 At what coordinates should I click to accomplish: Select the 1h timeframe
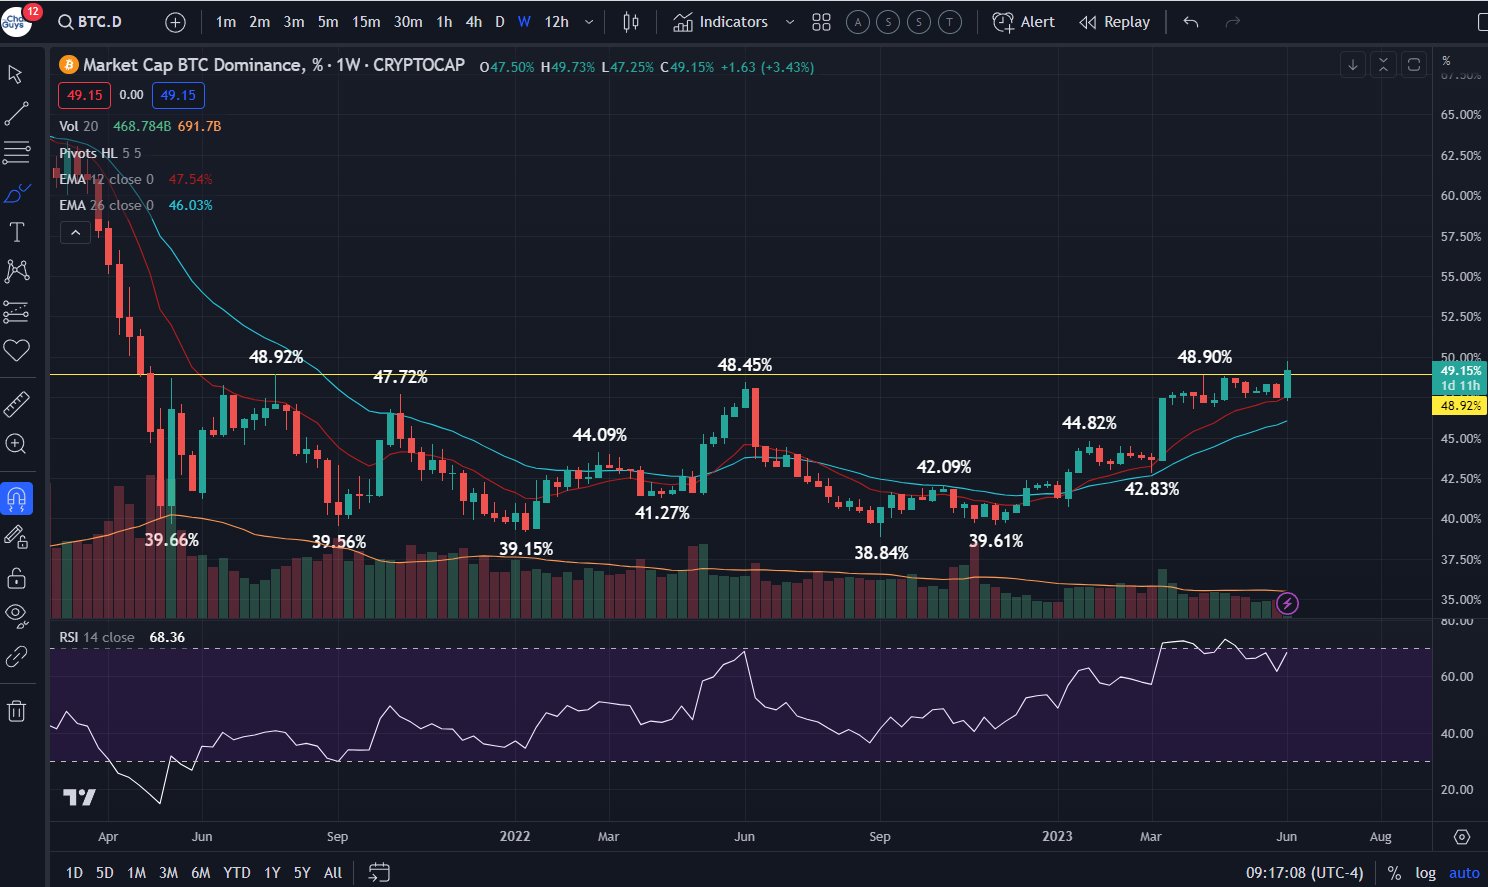click(x=444, y=22)
